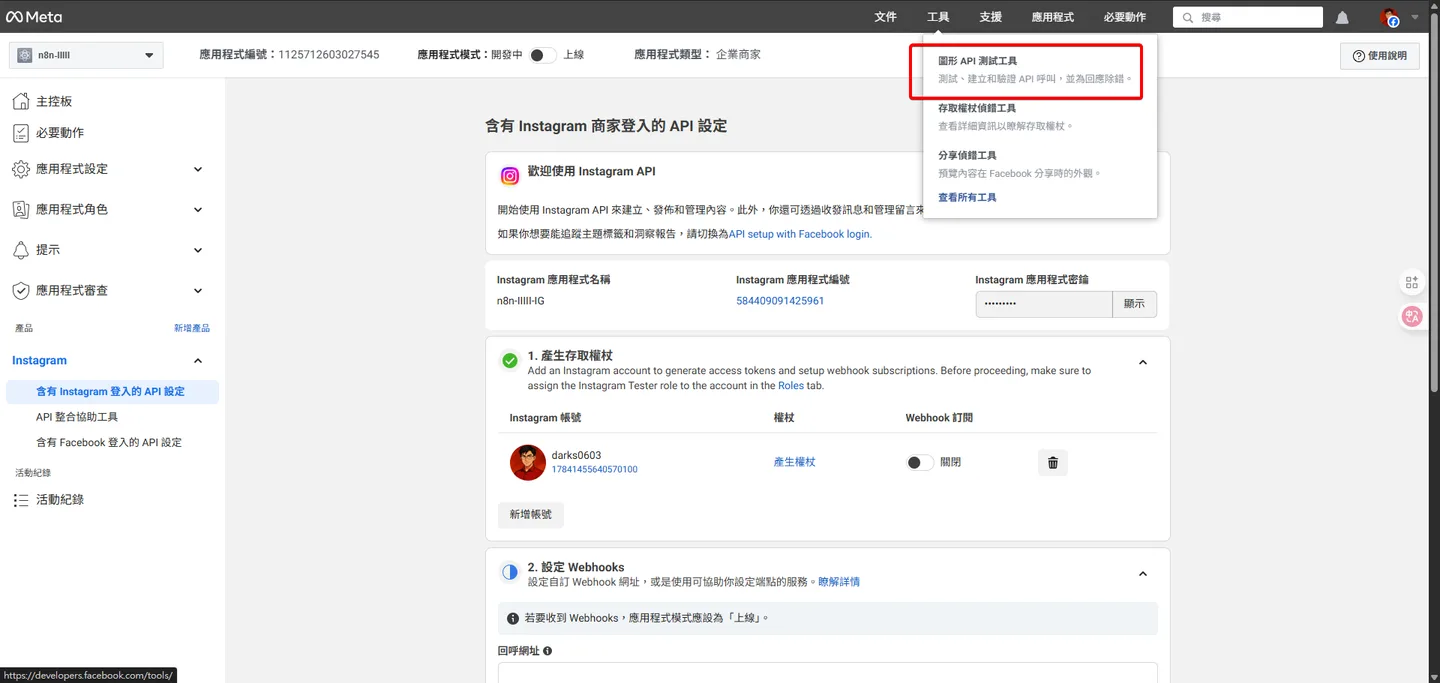
Task: Click the 瞭解詳情 link
Action: [839, 582]
